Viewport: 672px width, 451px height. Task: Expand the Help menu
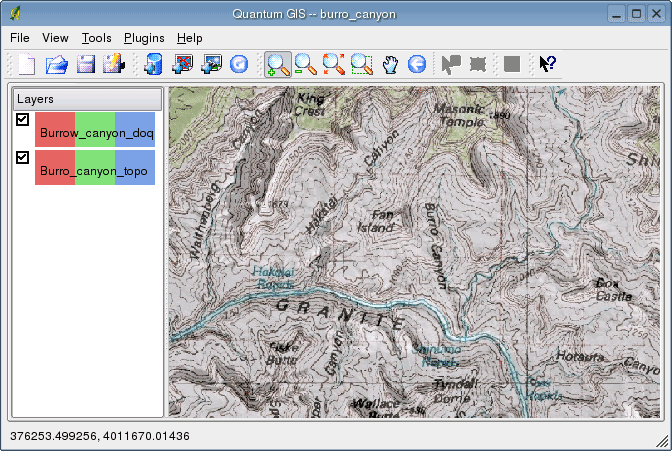point(189,38)
